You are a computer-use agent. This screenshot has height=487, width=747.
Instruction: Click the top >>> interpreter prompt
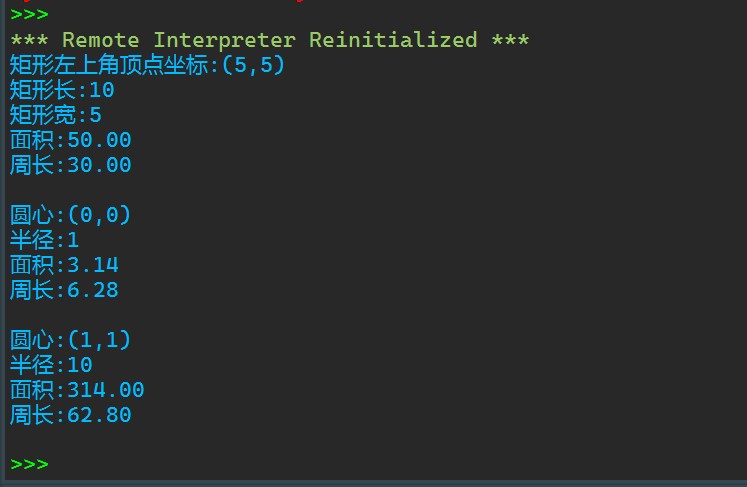[29, 15]
